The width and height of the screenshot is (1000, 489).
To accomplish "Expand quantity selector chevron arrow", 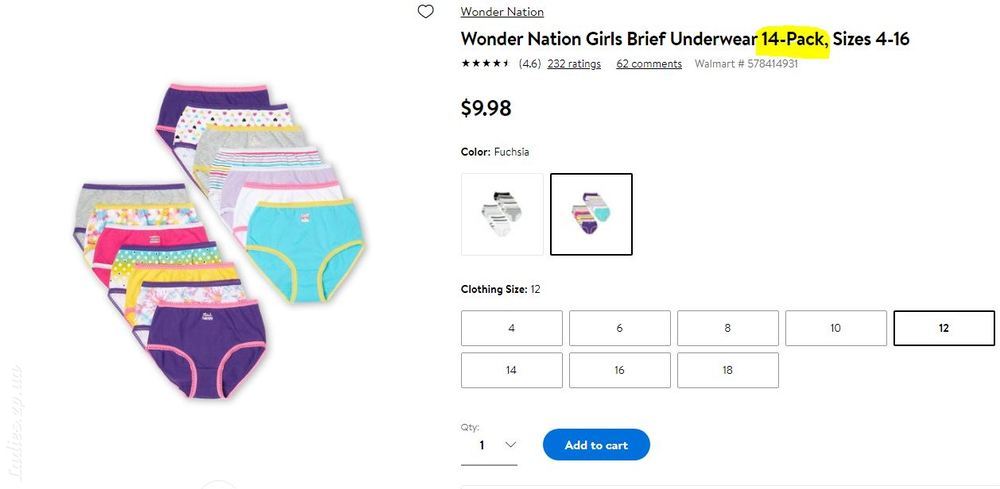I will 510,445.
